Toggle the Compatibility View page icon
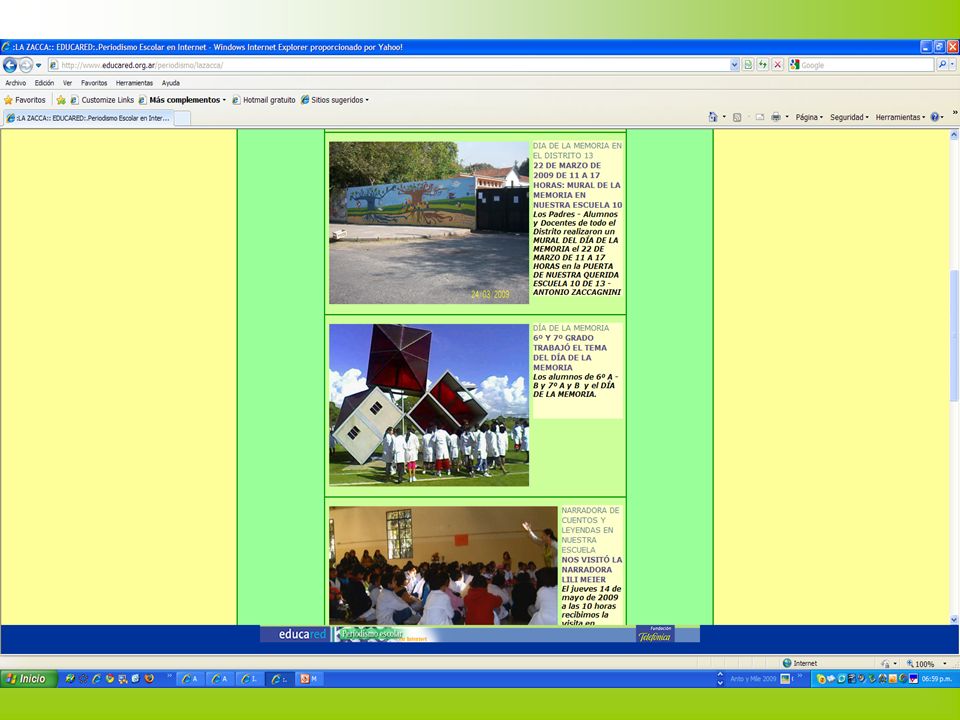Screen dimensions: 960x720 [x=748, y=65]
